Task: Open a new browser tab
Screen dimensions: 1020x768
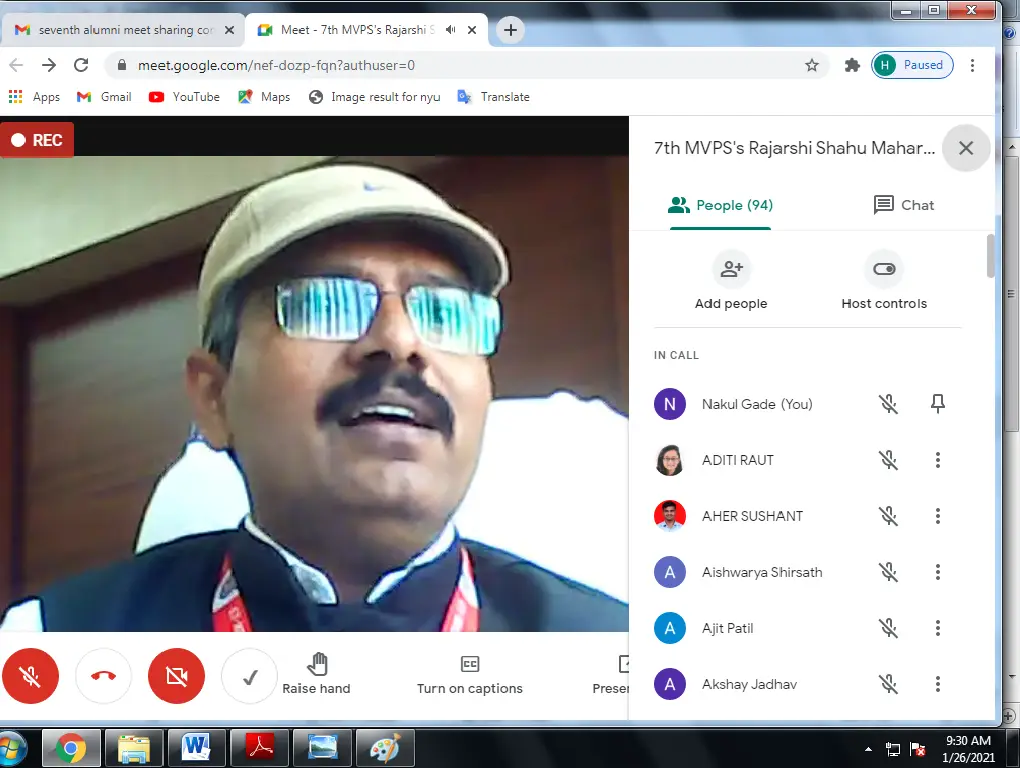Action: pos(511,30)
